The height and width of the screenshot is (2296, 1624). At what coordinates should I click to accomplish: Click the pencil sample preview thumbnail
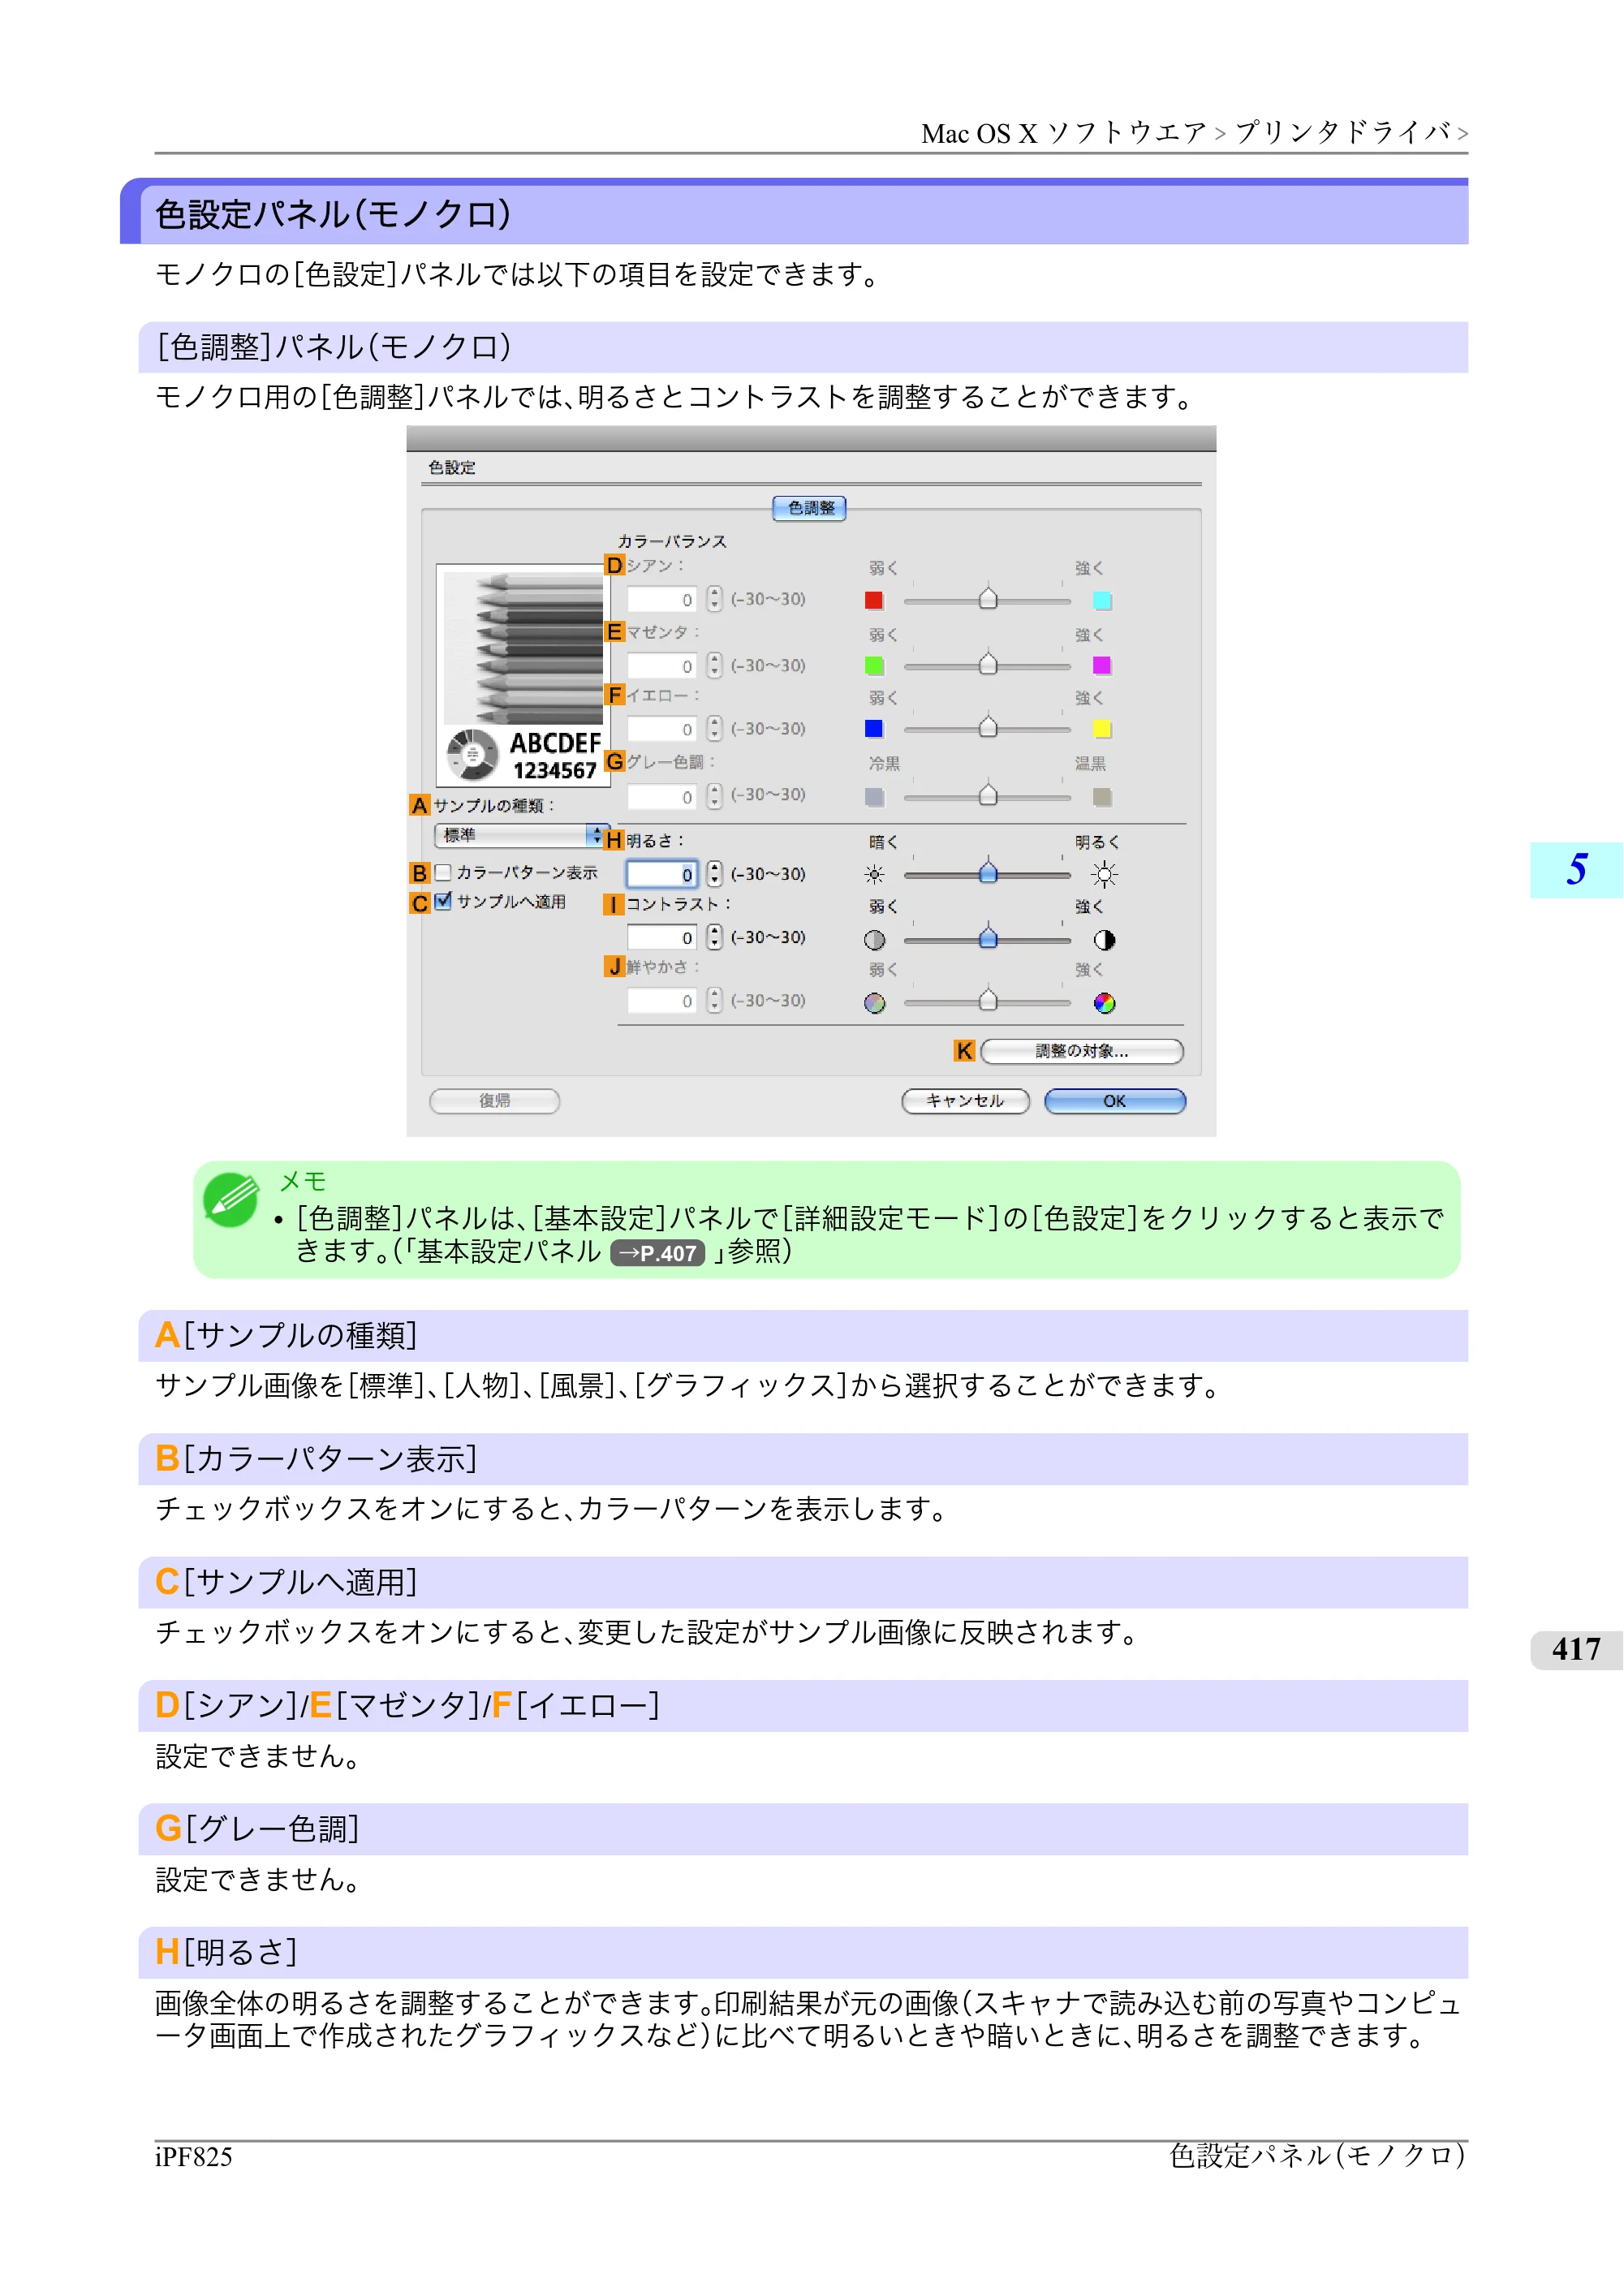[x=523, y=675]
